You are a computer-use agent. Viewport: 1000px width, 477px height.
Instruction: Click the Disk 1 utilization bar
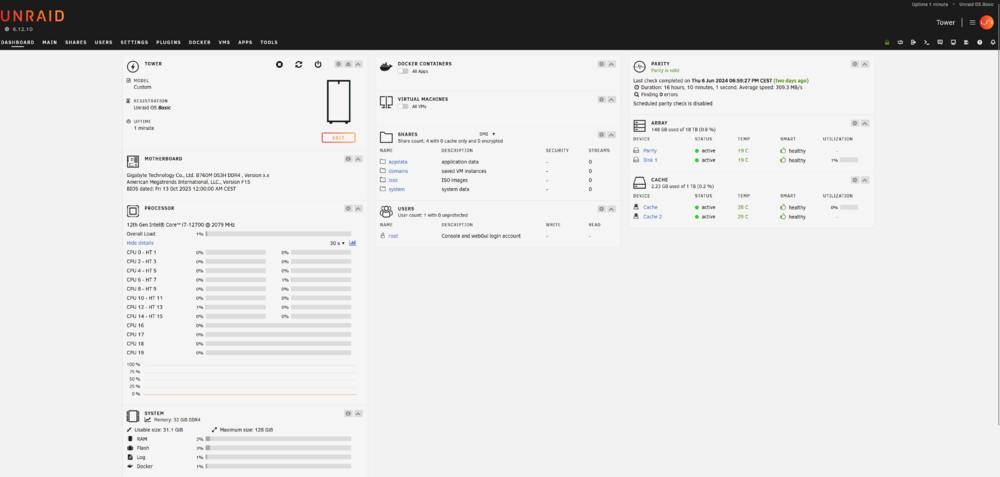coord(849,160)
